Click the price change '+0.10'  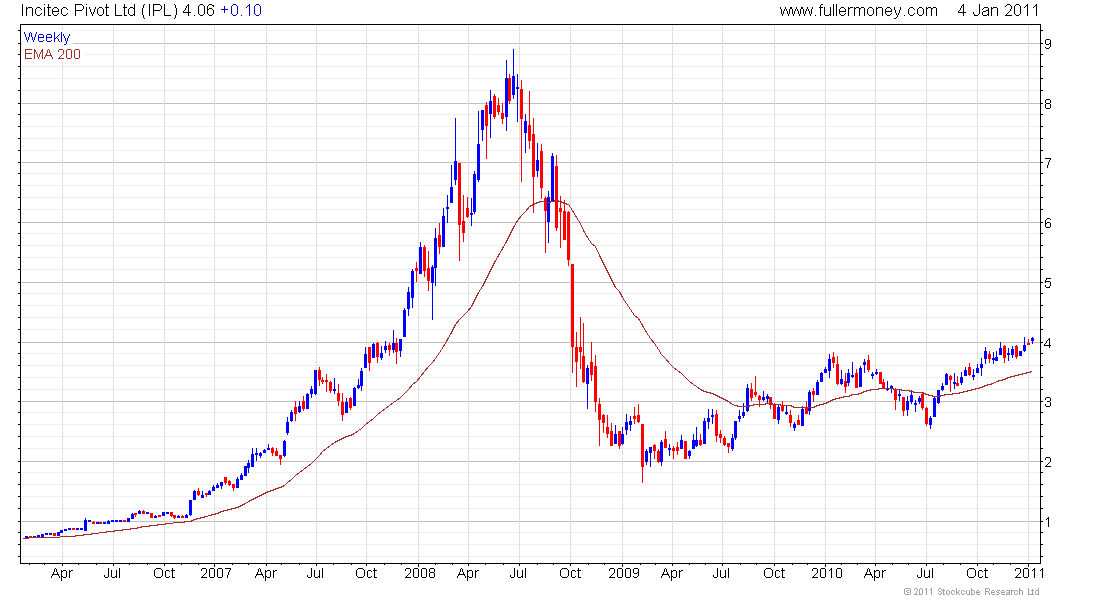click(241, 11)
